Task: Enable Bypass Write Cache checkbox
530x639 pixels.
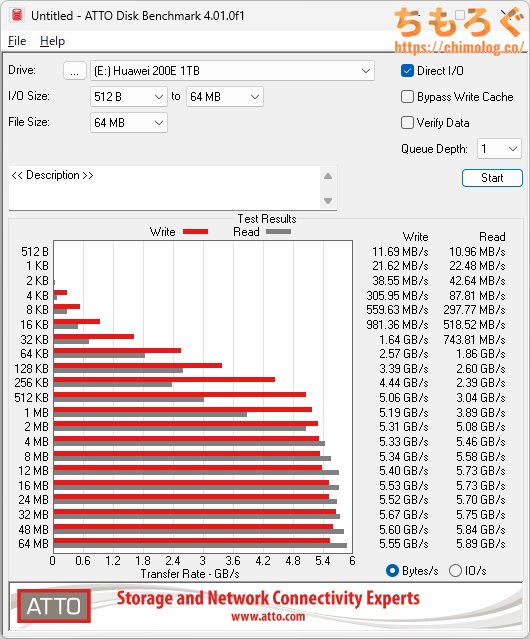Action: (x=407, y=97)
